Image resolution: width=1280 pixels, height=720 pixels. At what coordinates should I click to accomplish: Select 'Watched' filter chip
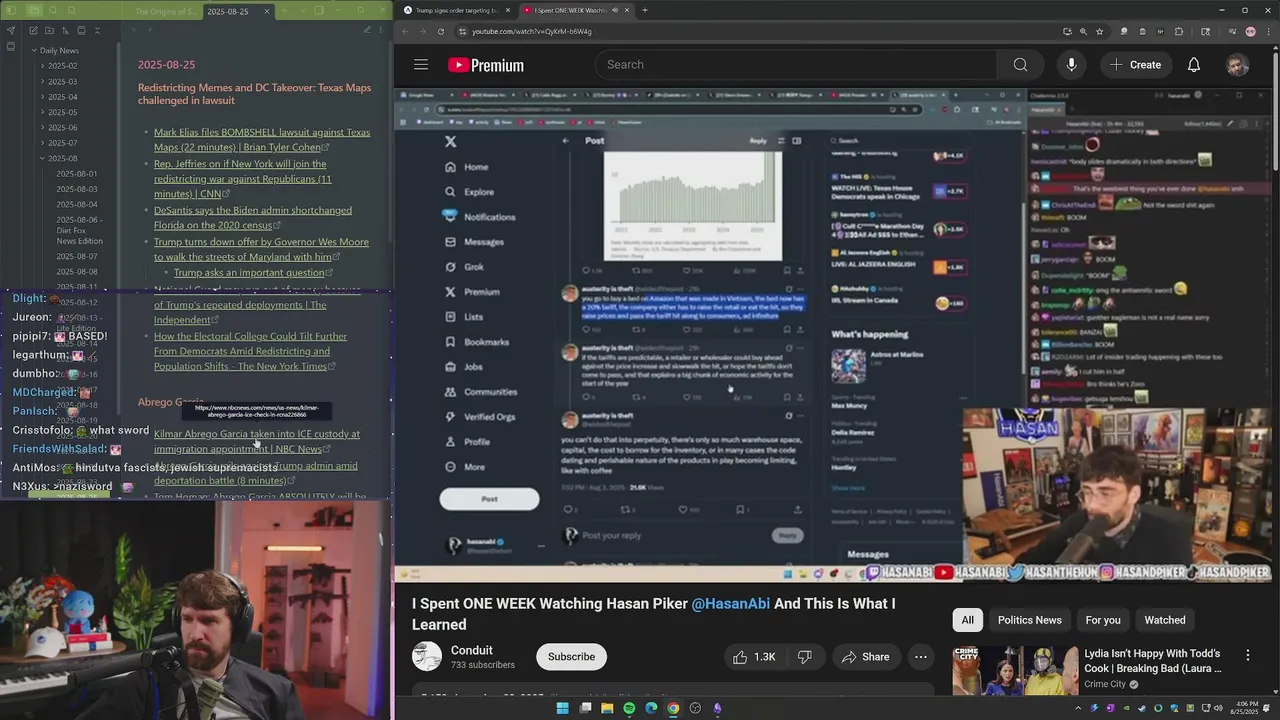(x=1164, y=620)
